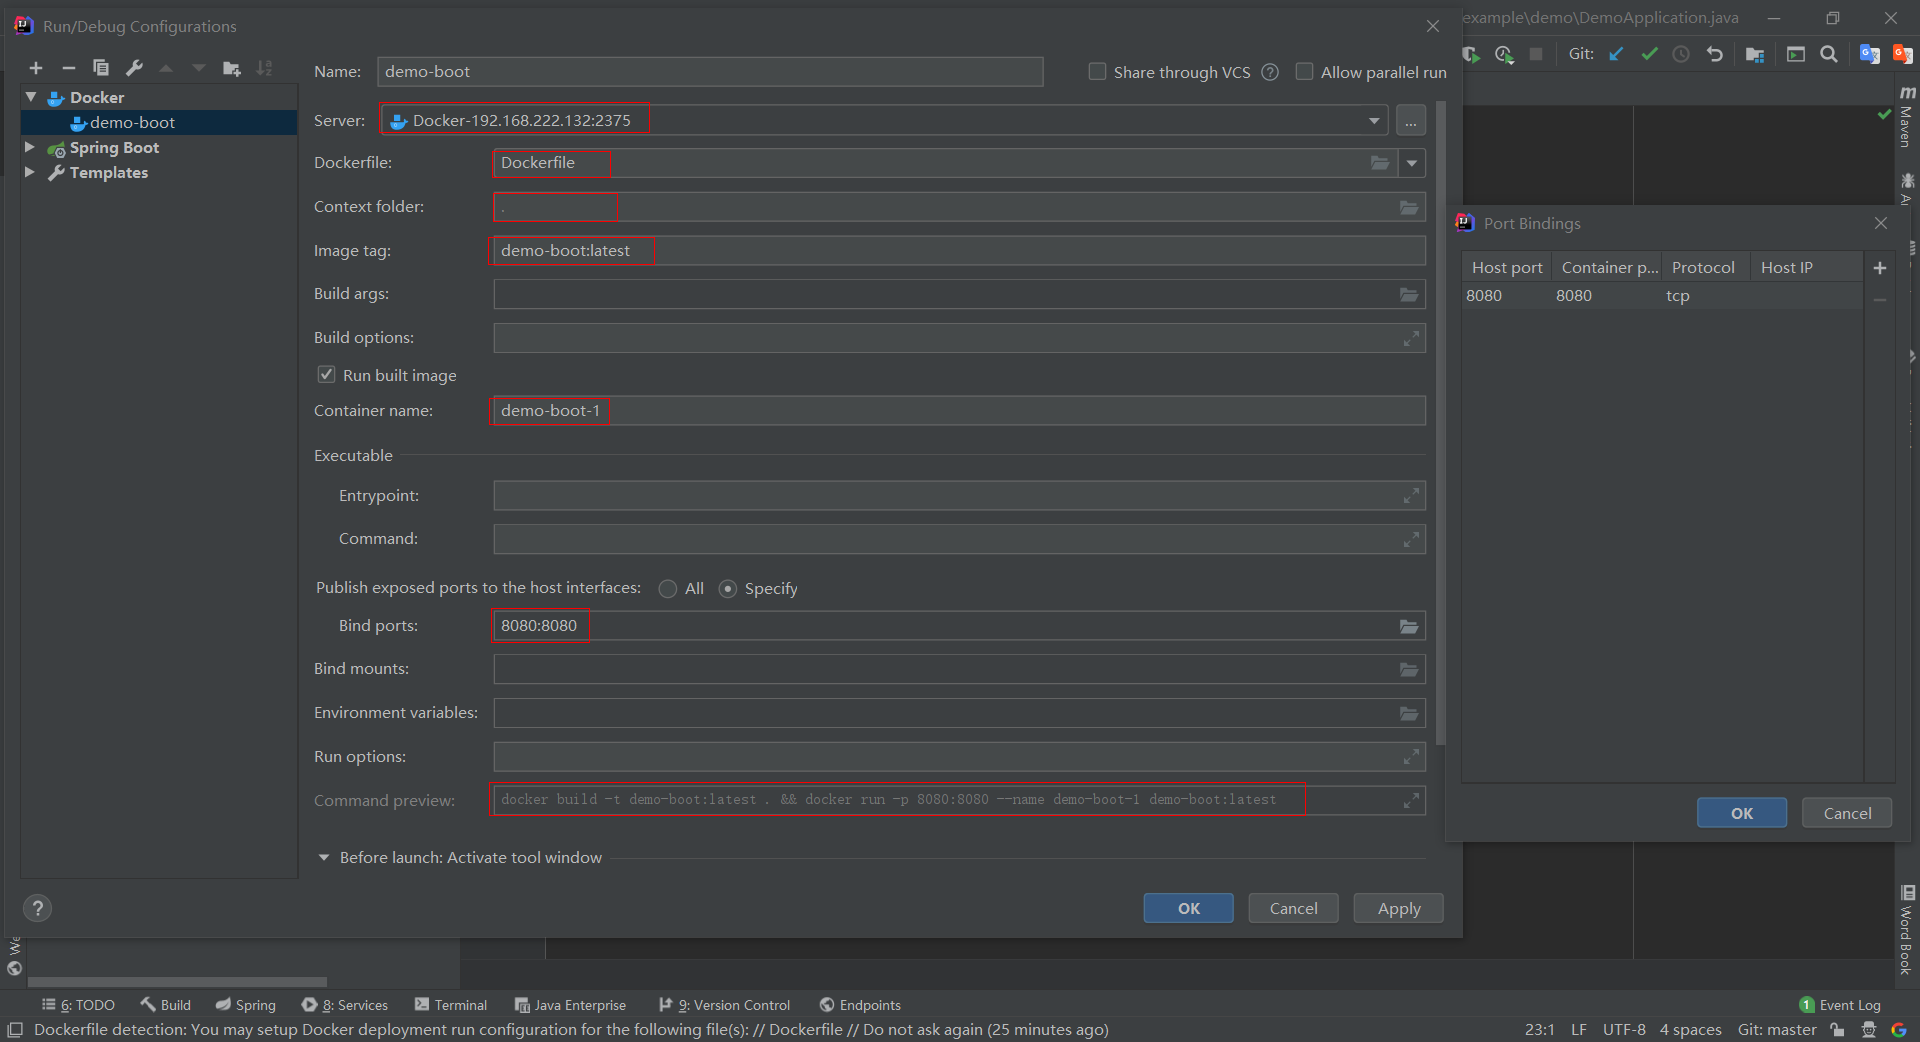
Task: Expand Entrypoint field editor
Action: pos(1411,496)
